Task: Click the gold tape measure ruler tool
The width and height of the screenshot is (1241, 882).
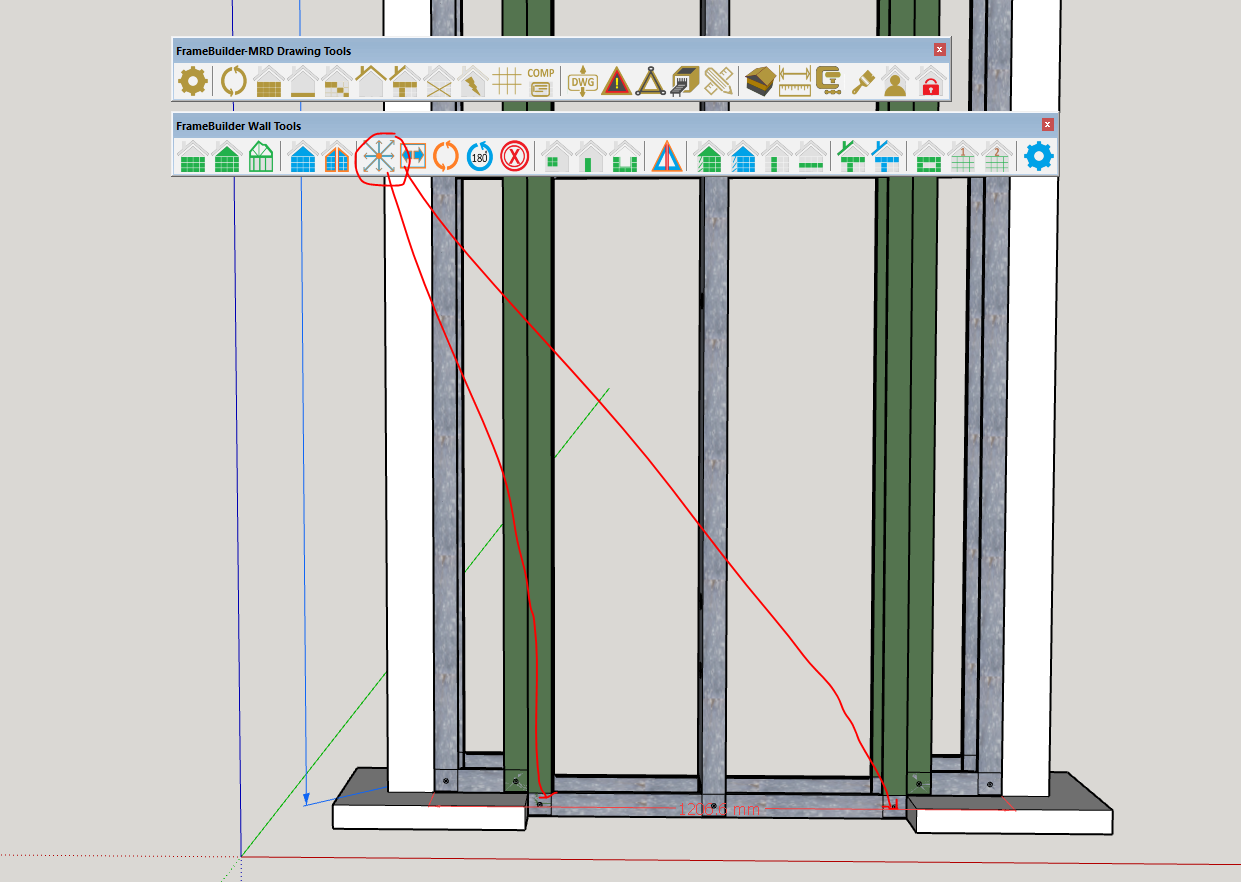Action: 795,81
